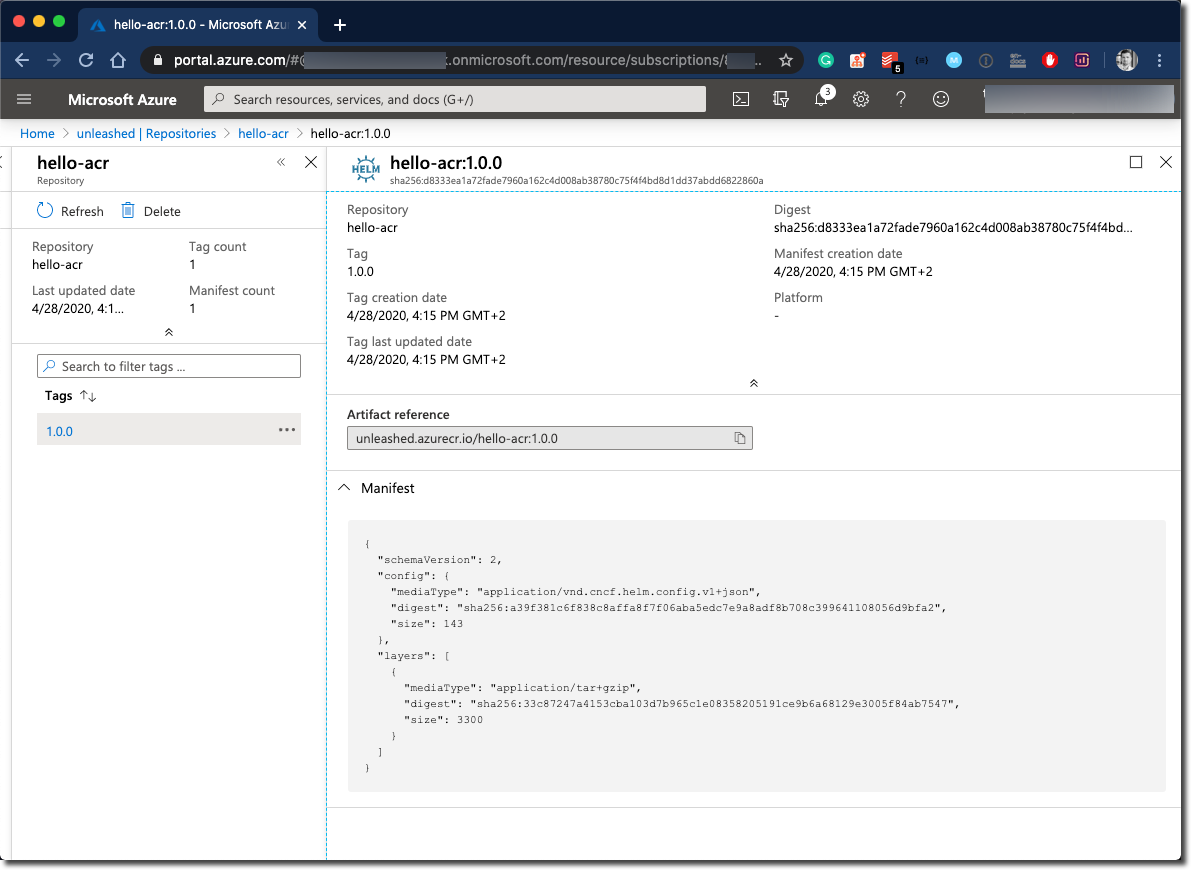This screenshot has width=1191, height=870.
Task: Open hello-acr breadcrumb link
Action: [264, 133]
